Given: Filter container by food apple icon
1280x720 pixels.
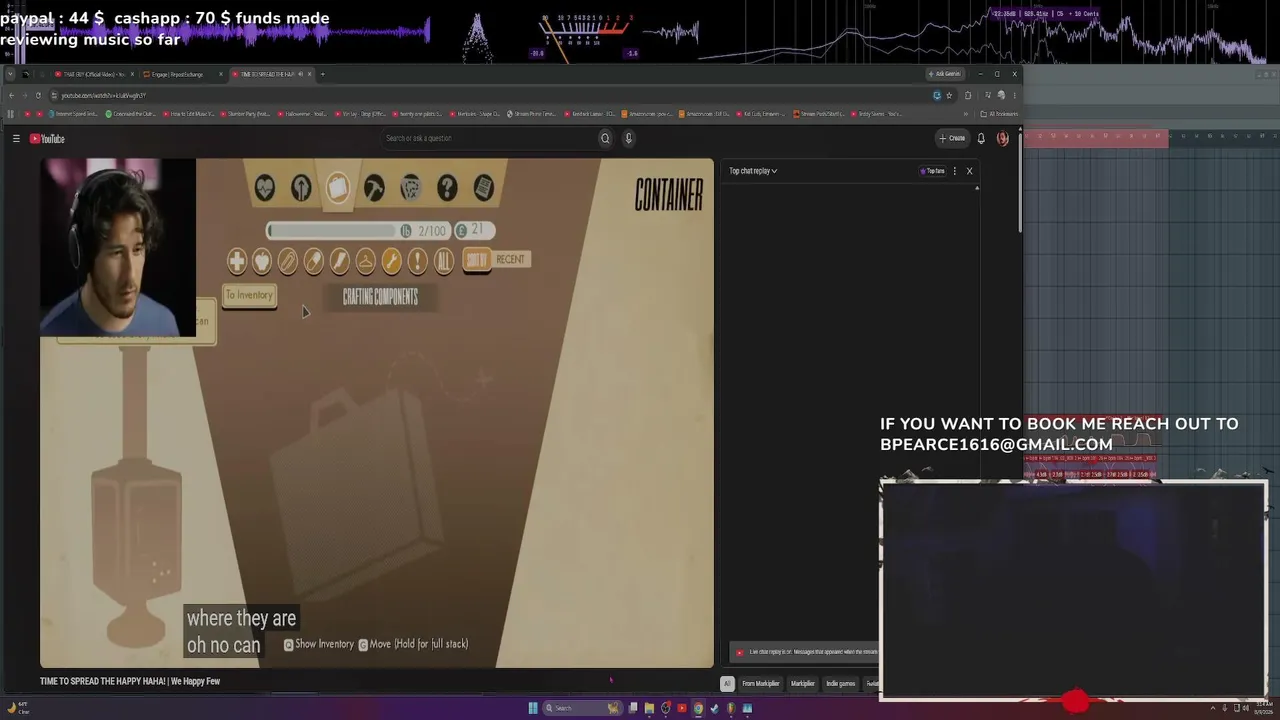Looking at the screenshot, I should 262,261.
